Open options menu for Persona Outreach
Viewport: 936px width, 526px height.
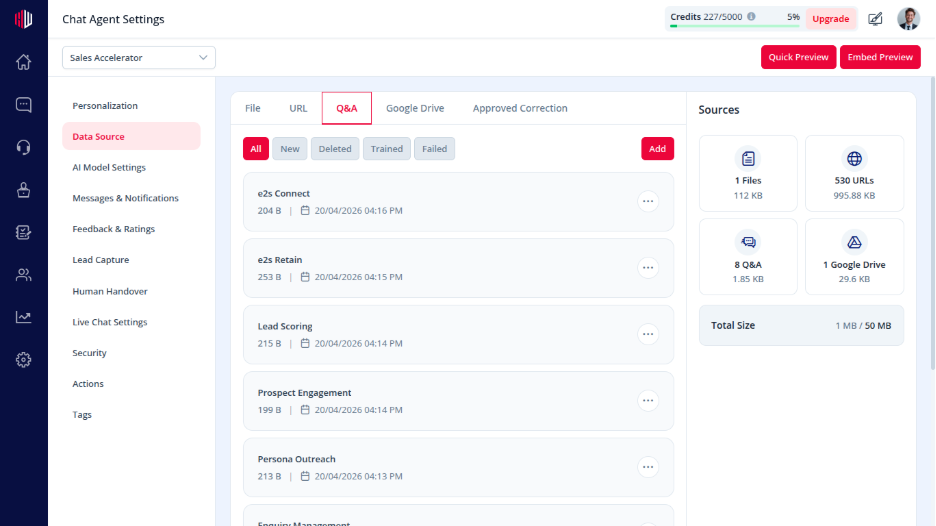pyautogui.click(x=648, y=467)
